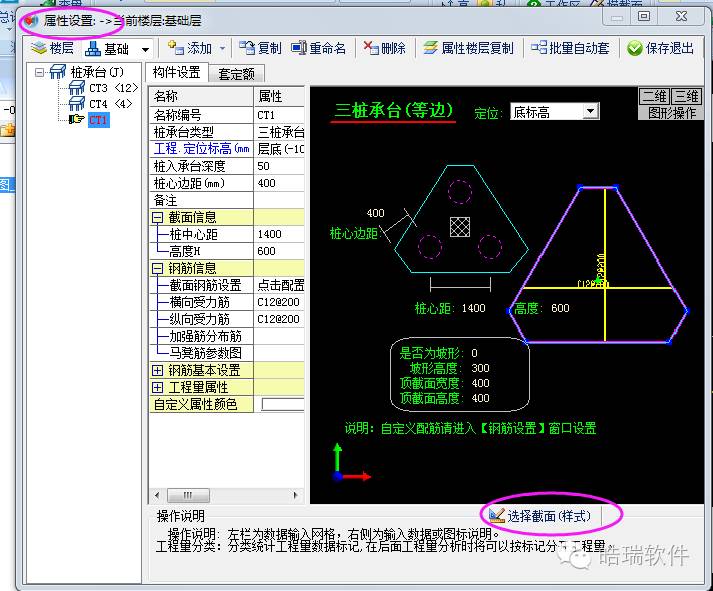The image size is (713, 591).
Task: Click 选择截面(样式) button
Action: [x=541, y=516]
